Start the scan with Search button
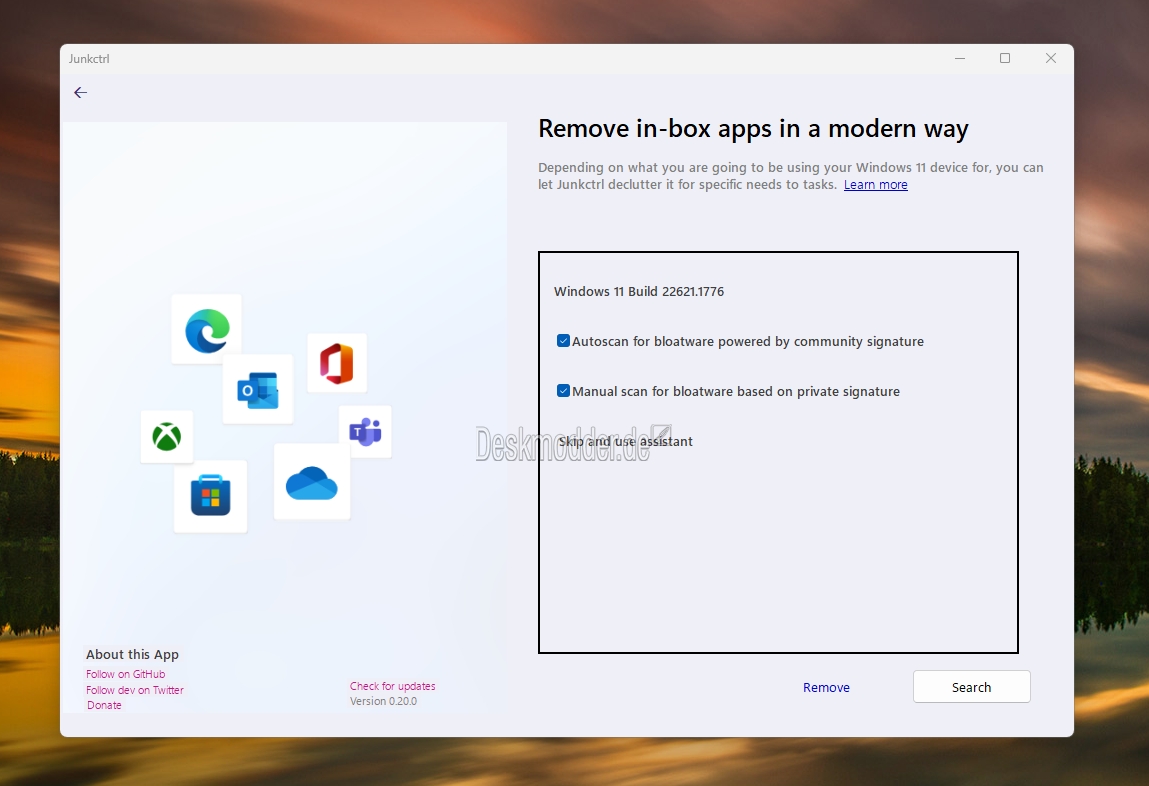The image size is (1149, 786). [x=972, y=686]
